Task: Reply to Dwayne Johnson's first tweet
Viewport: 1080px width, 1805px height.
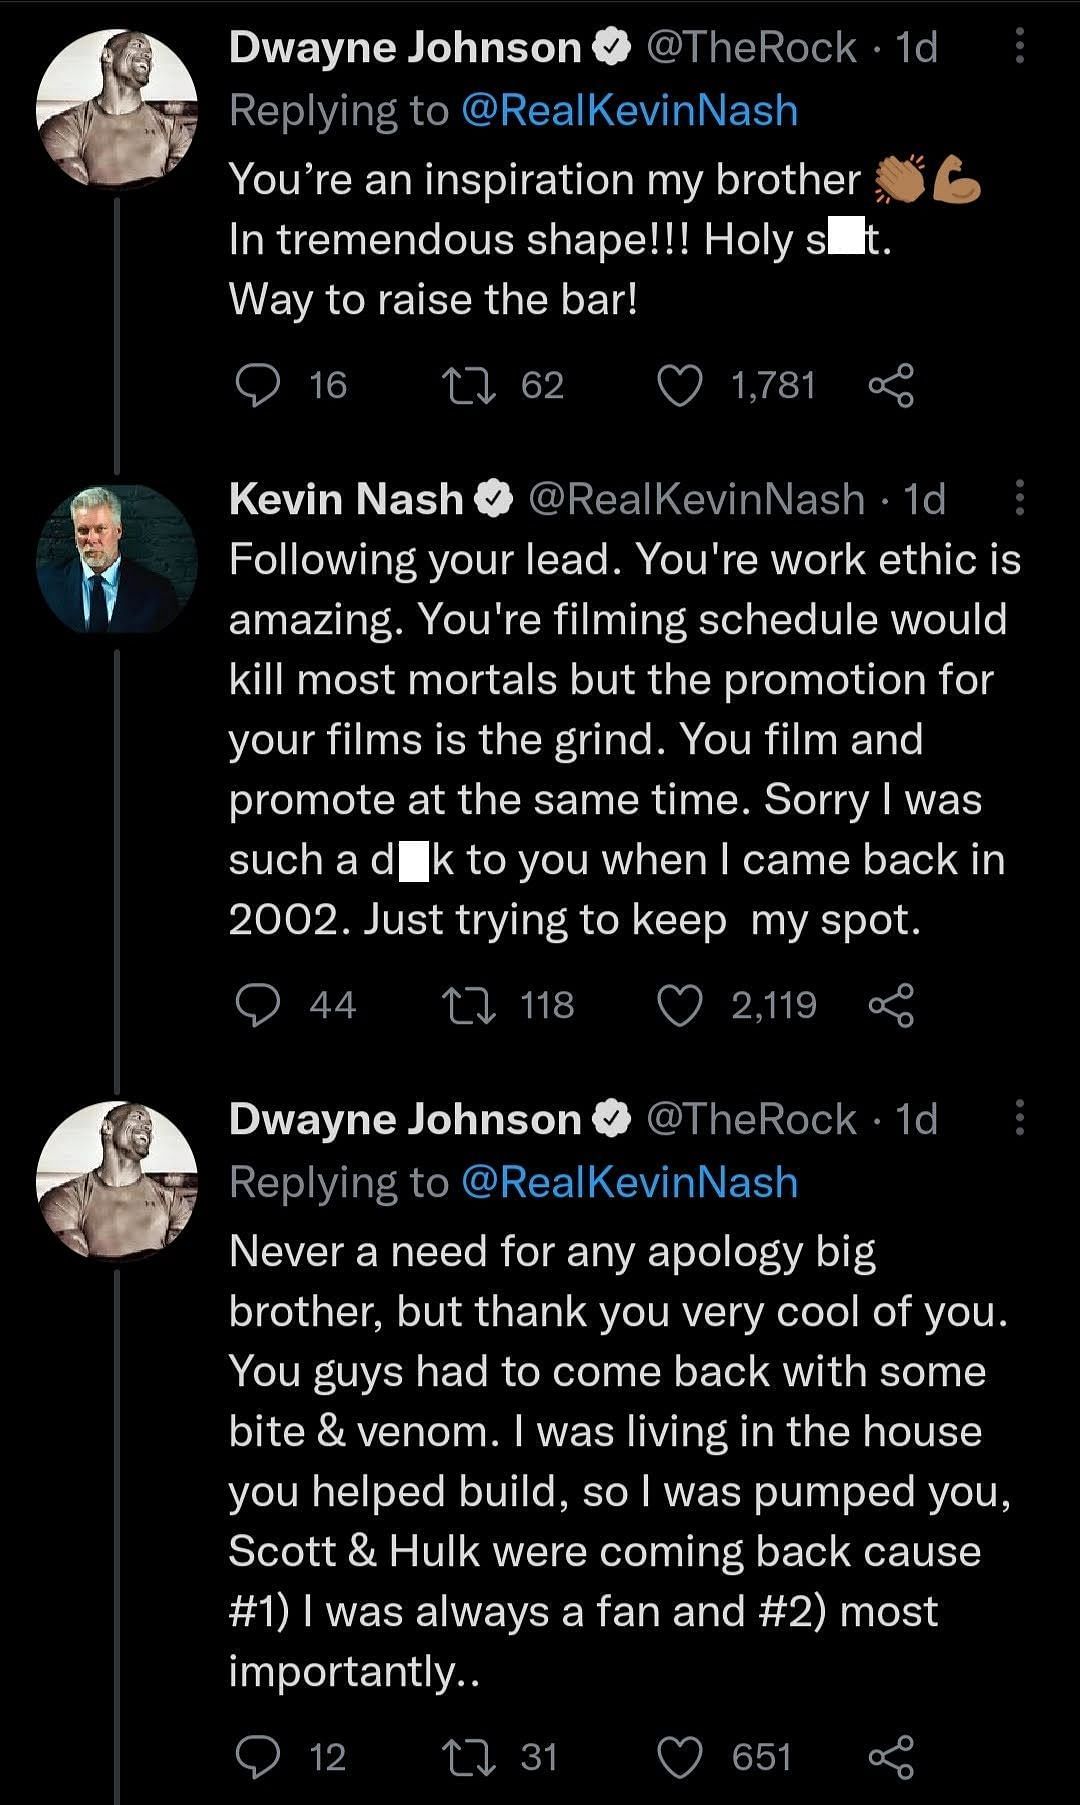Action: 257,386
